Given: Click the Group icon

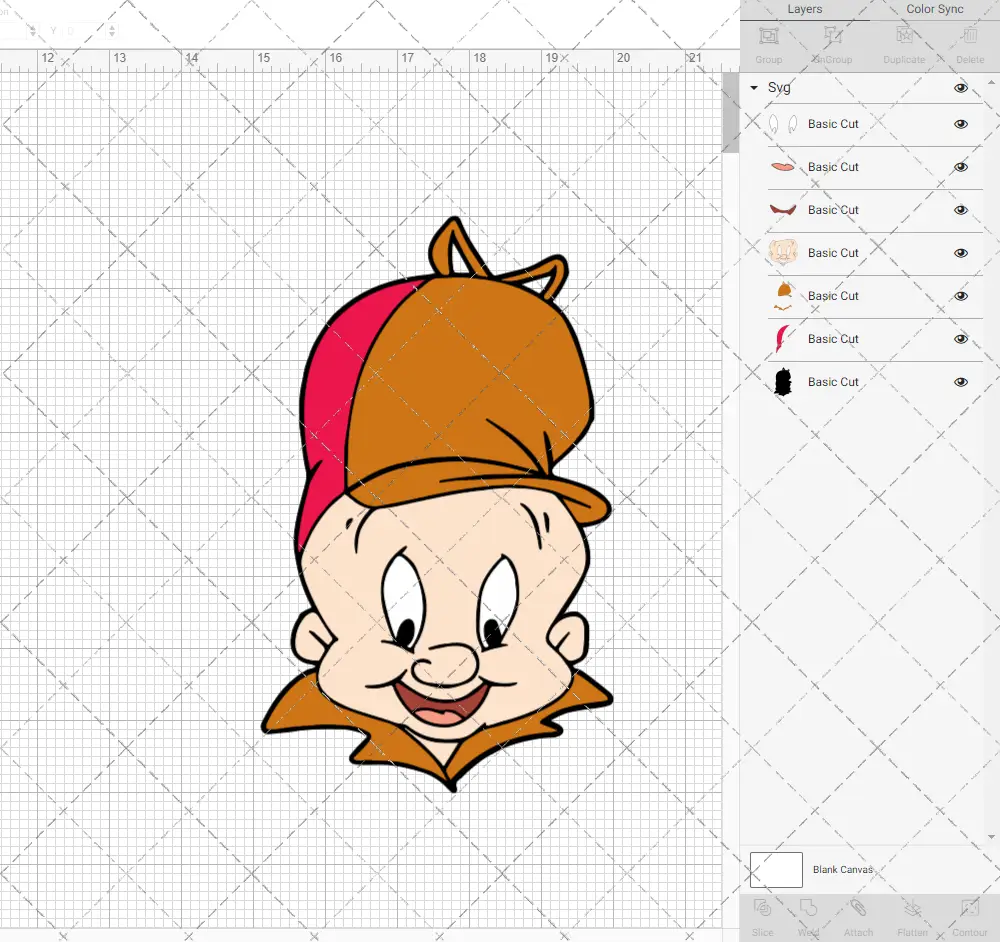Looking at the screenshot, I should (768, 36).
